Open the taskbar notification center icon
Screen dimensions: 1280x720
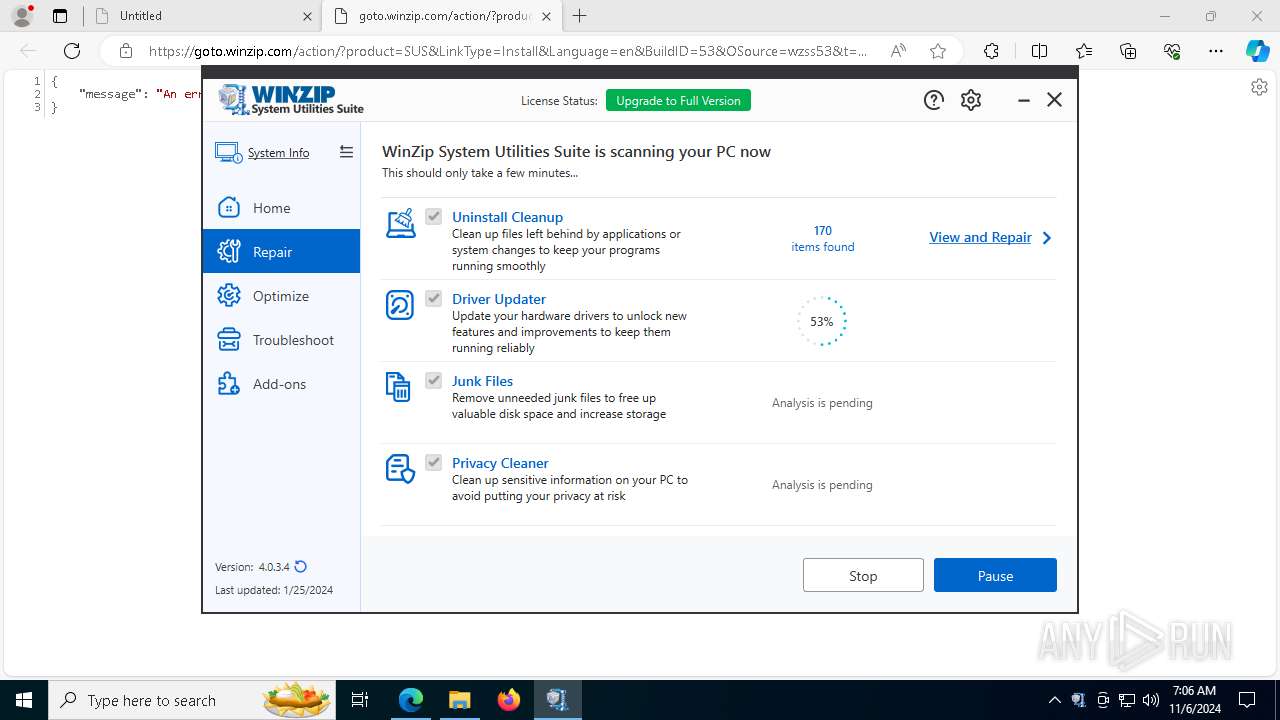(x=1247, y=700)
